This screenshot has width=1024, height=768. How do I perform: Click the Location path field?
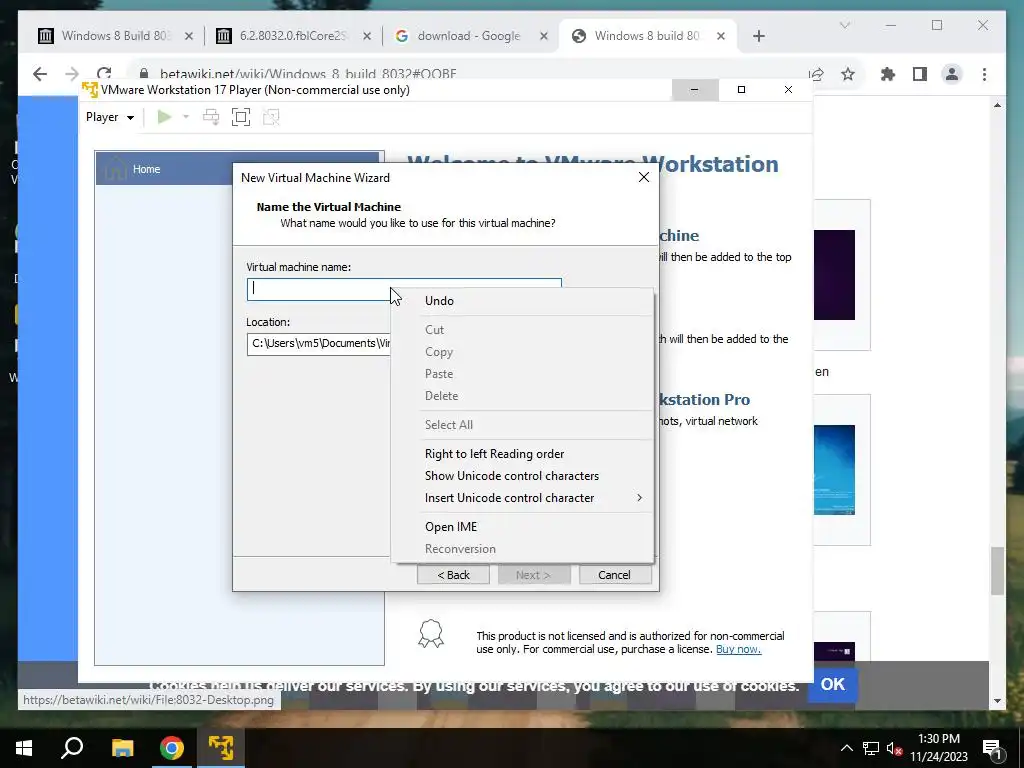point(319,344)
